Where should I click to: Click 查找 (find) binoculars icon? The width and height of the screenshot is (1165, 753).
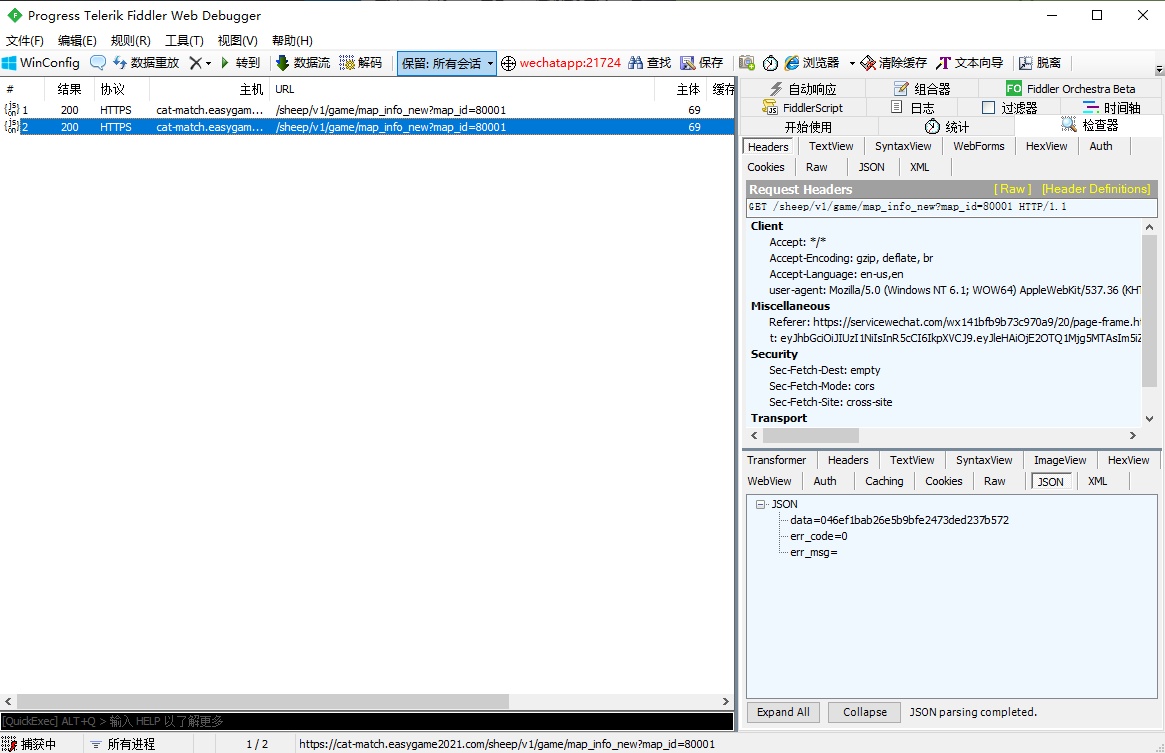[x=649, y=63]
